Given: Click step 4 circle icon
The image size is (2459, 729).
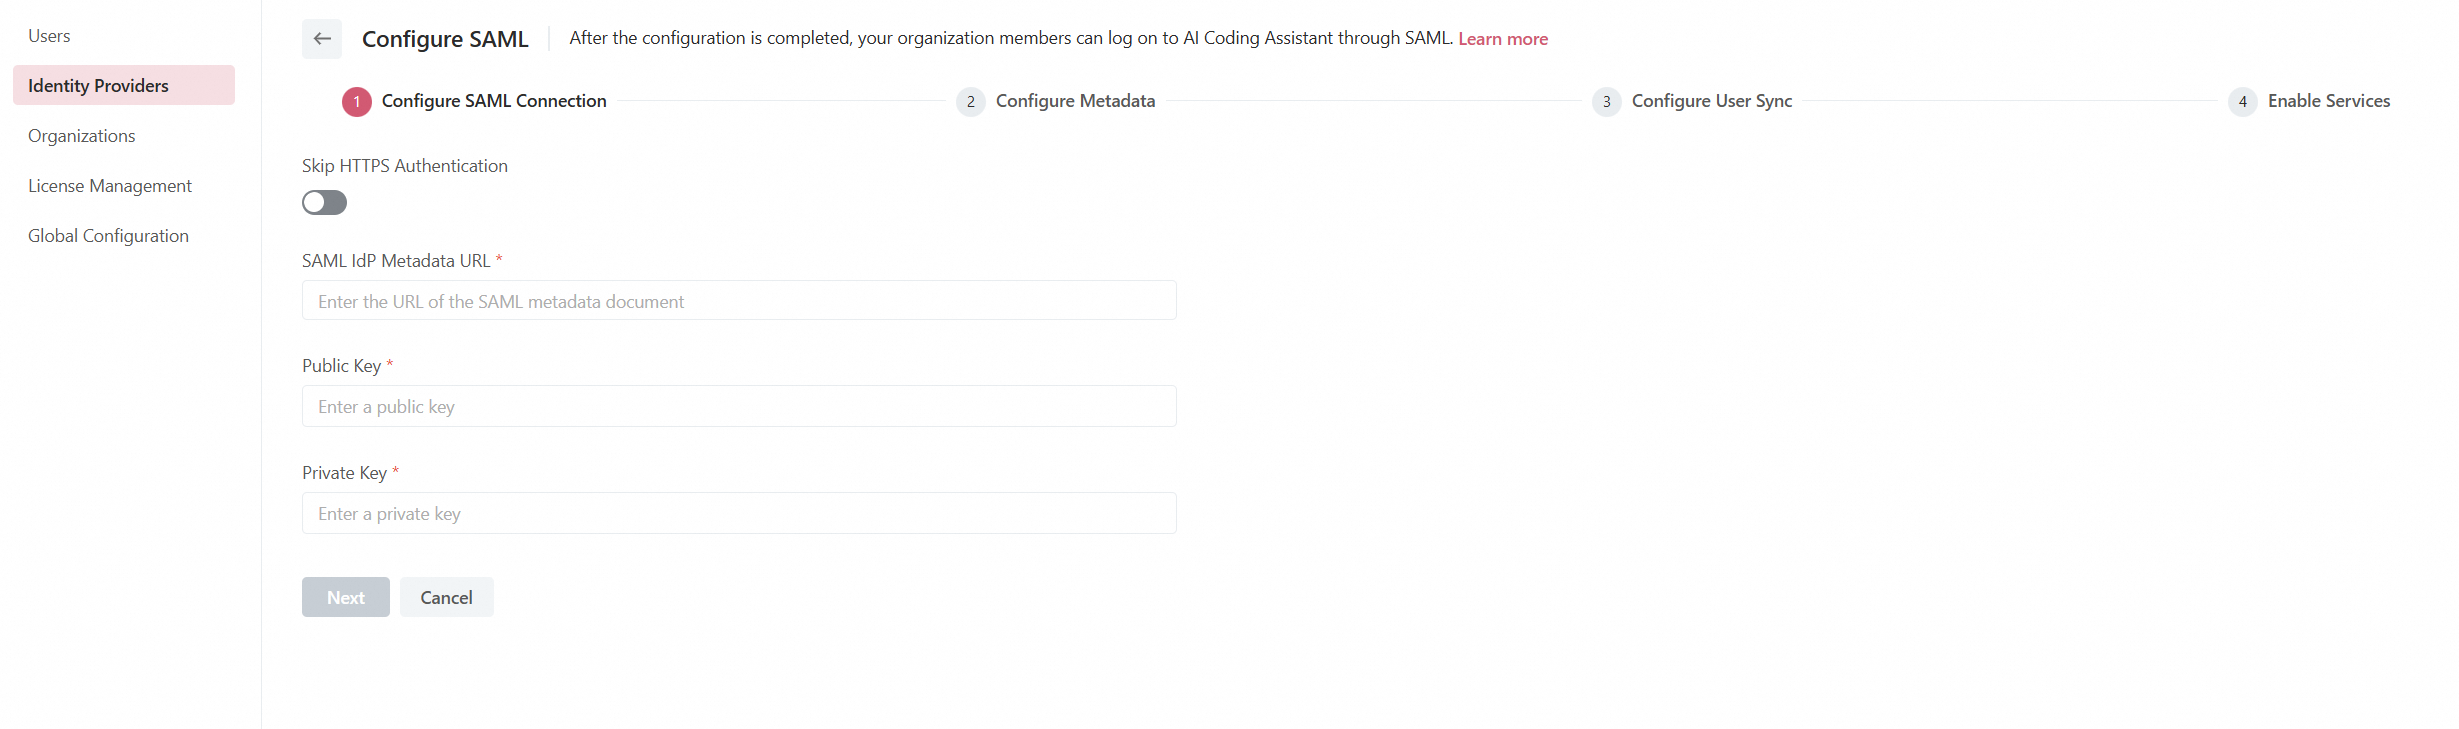Looking at the screenshot, I should click(2242, 102).
